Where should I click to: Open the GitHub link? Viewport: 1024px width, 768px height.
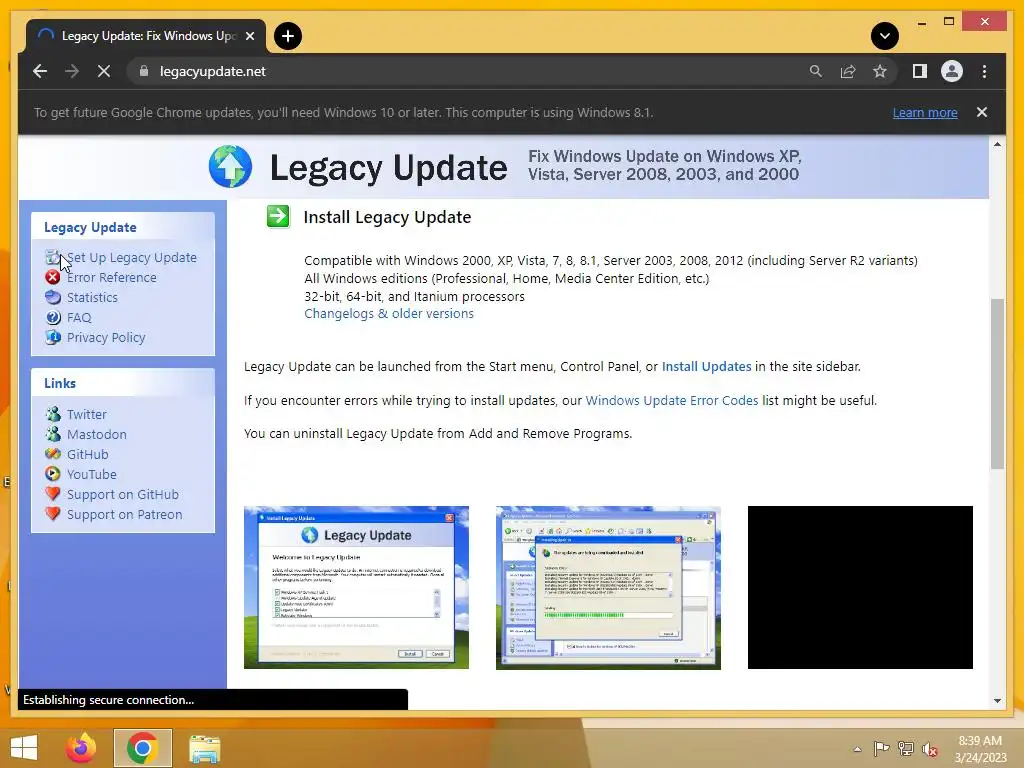click(x=88, y=455)
